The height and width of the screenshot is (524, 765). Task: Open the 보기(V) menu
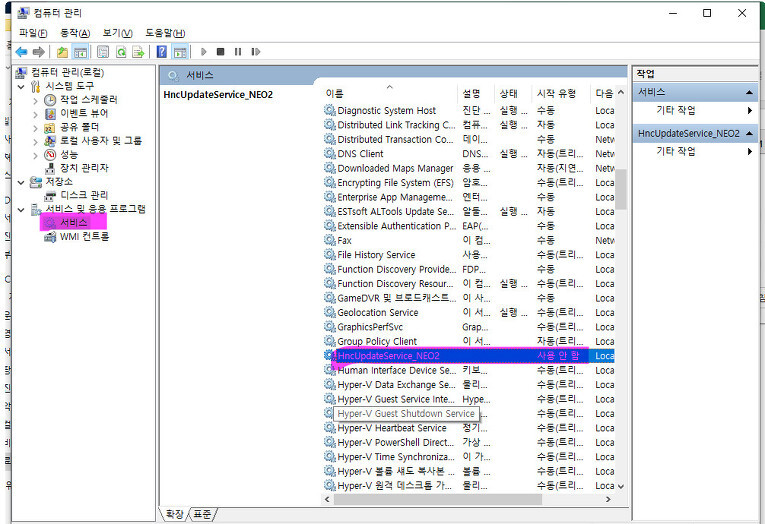tap(117, 33)
